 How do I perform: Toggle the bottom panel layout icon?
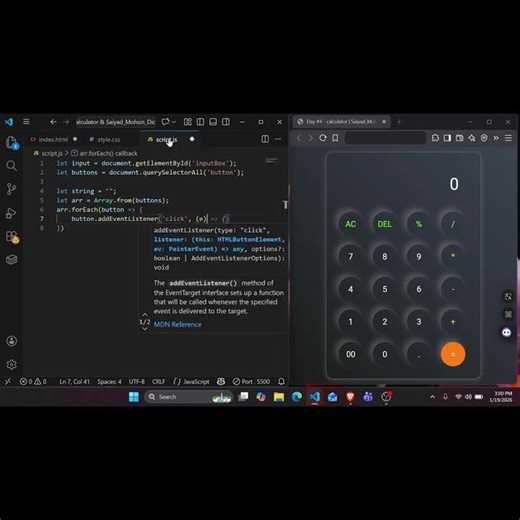click(213, 122)
